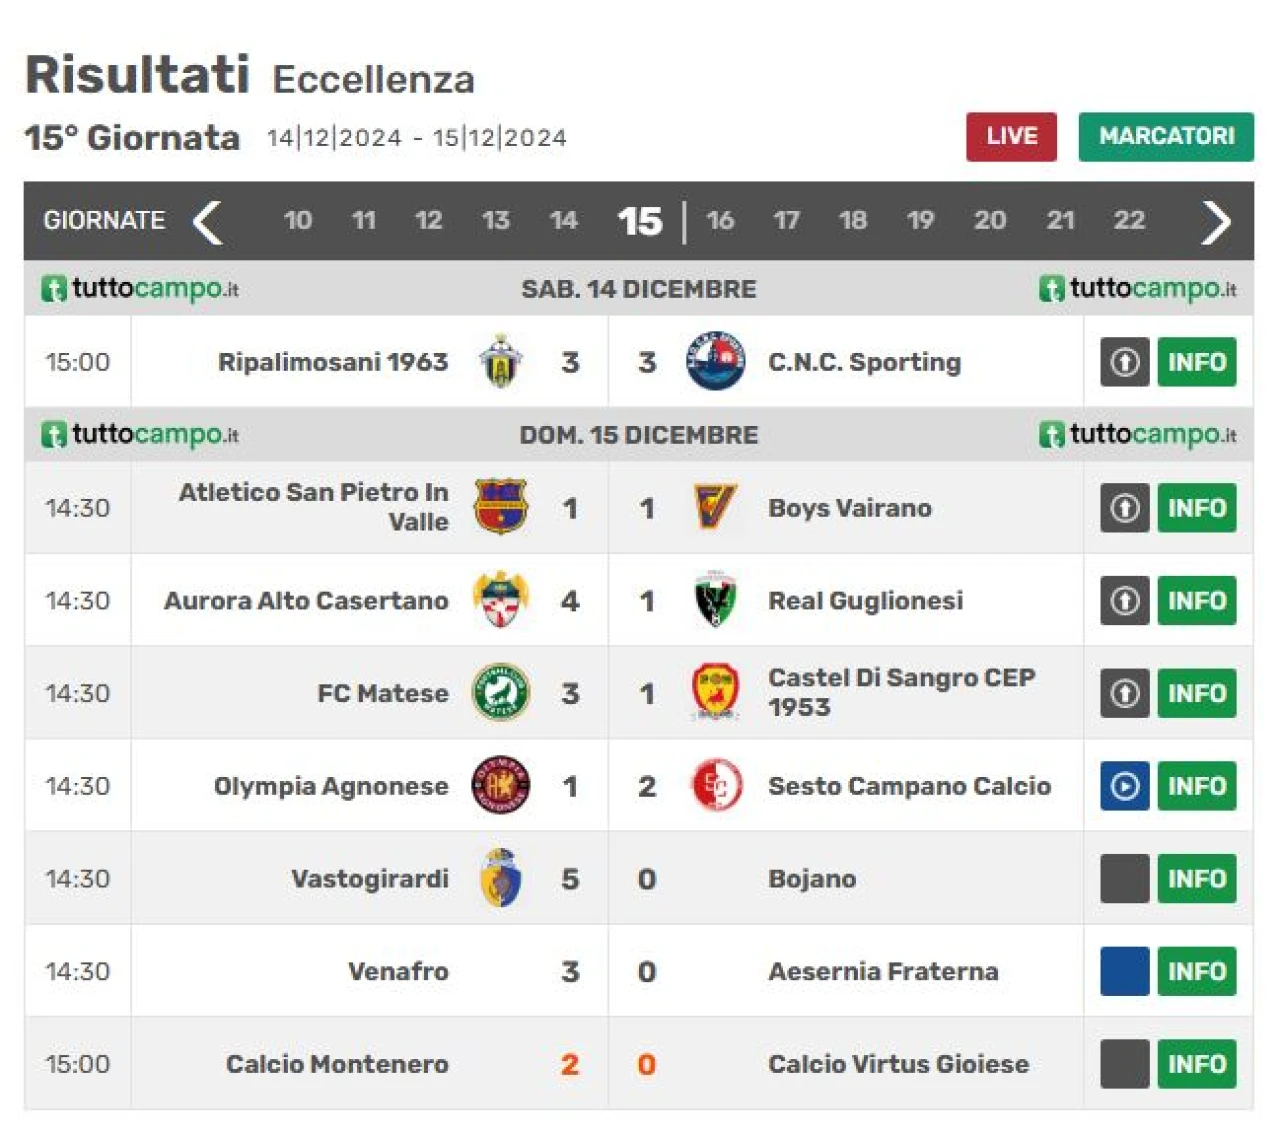Click the C.N.C. Sporting team logo
The height and width of the screenshot is (1134, 1280).
(716, 362)
